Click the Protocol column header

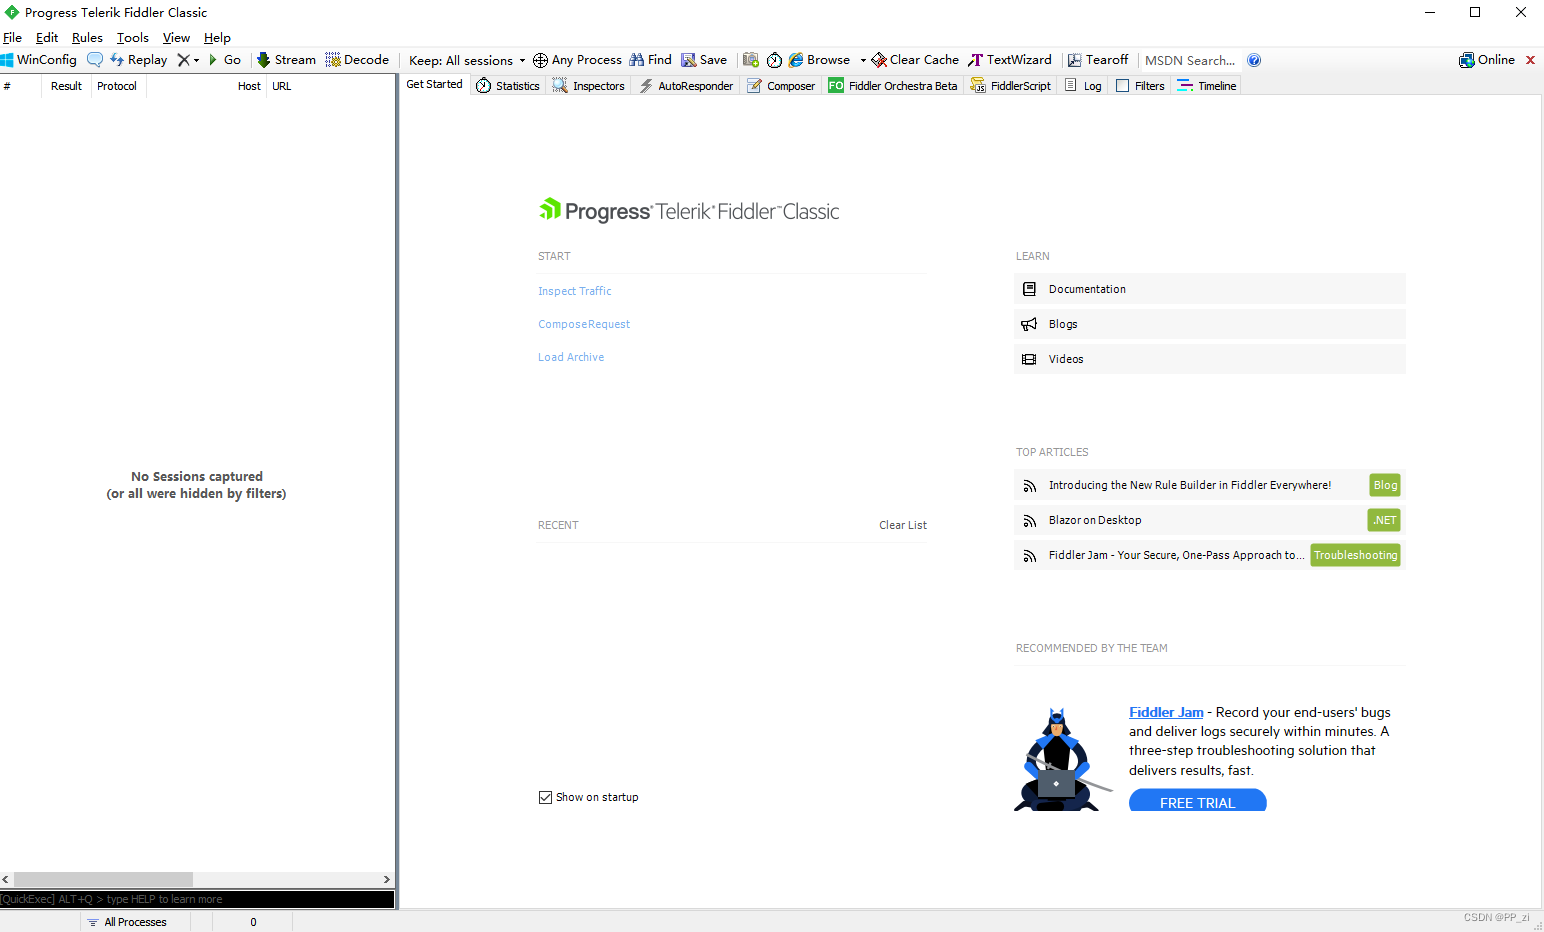[117, 86]
